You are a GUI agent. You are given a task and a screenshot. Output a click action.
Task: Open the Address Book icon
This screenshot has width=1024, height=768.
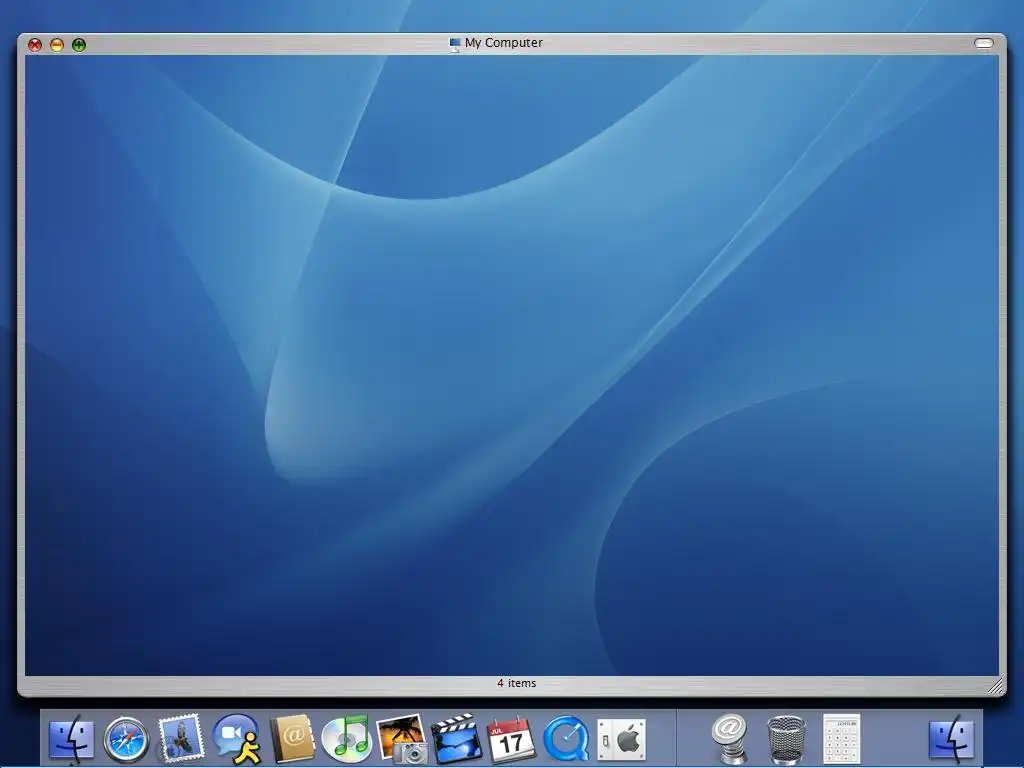pyautogui.click(x=292, y=739)
